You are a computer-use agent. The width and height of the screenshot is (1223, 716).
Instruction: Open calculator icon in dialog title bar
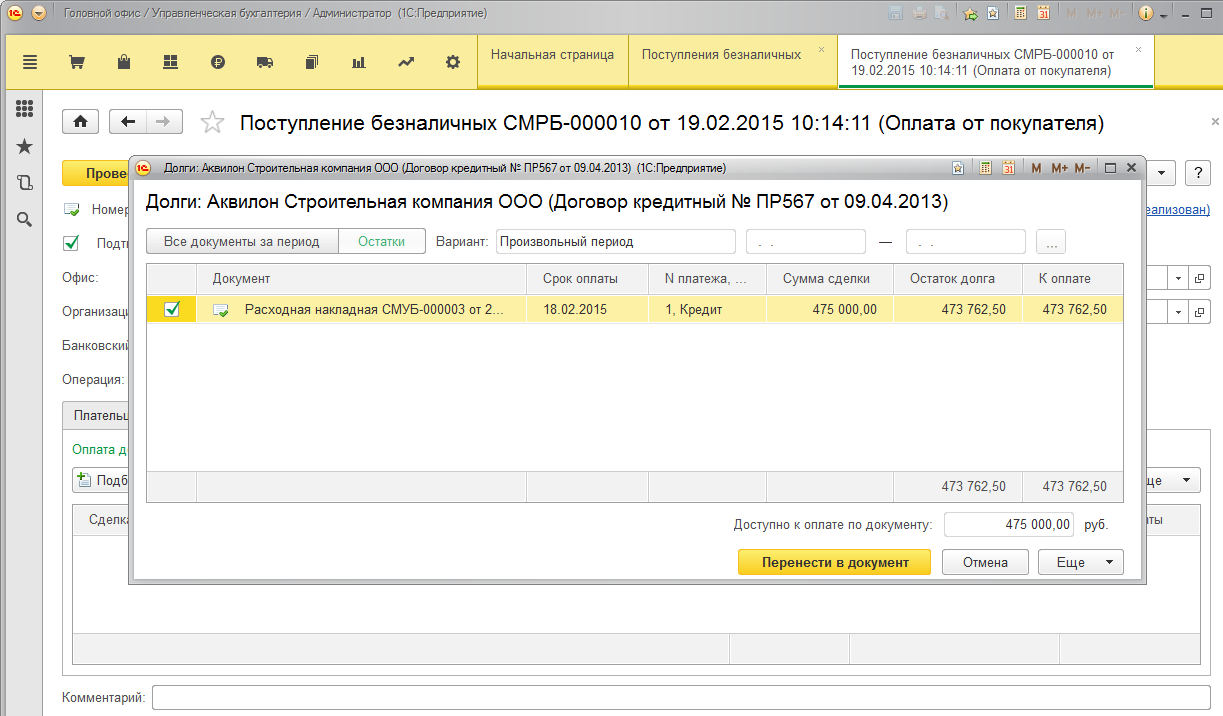coord(986,168)
